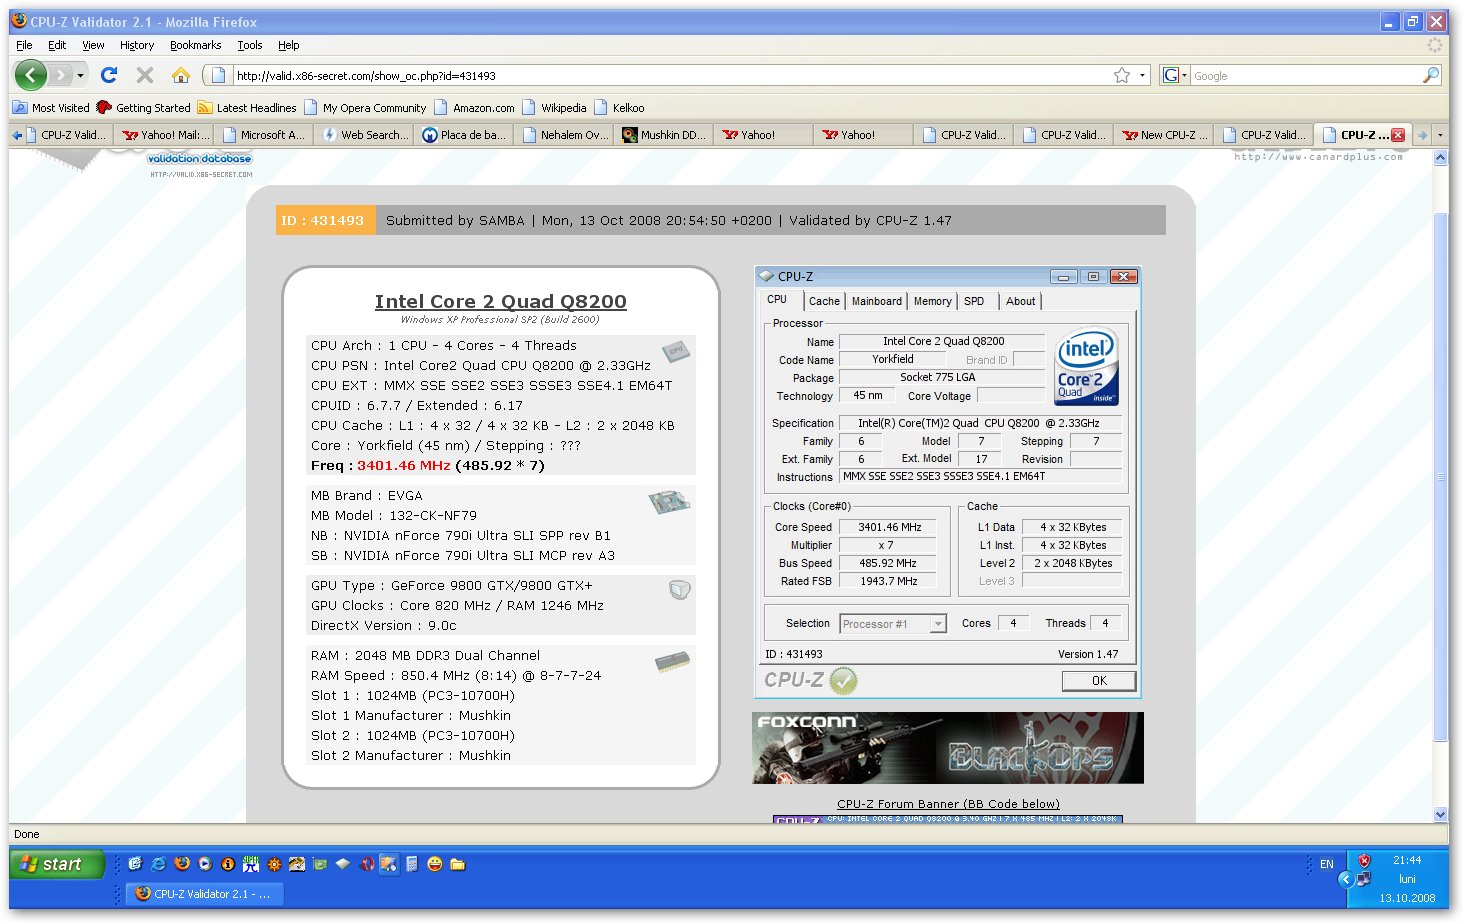
Task: Click the Start button
Action: [57, 864]
